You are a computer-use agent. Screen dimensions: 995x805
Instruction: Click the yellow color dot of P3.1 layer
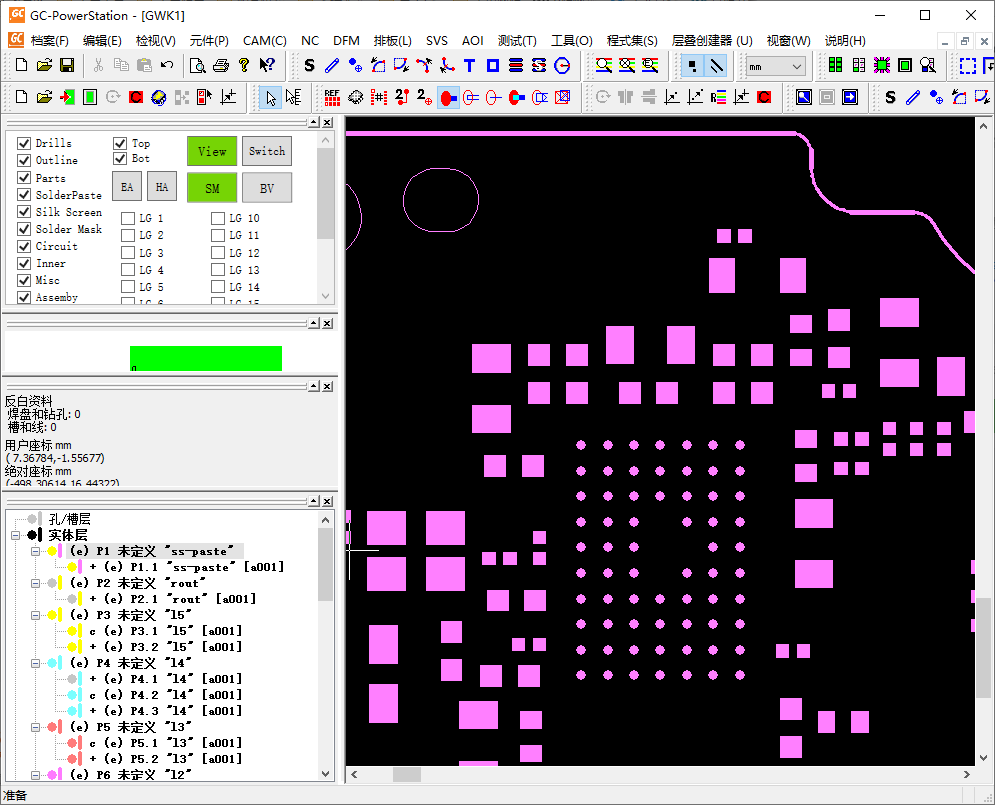click(x=72, y=631)
